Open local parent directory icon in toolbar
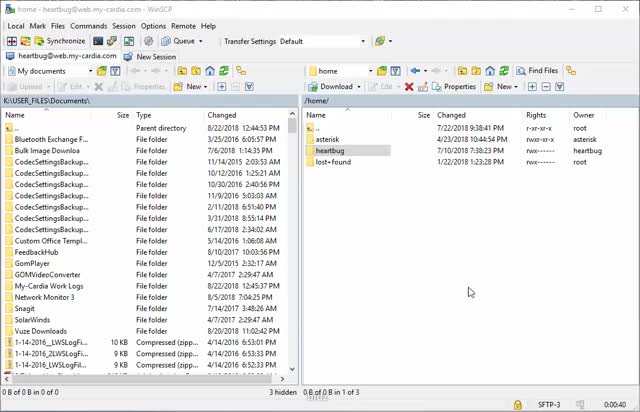640x412 pixels. pos(182,71)
